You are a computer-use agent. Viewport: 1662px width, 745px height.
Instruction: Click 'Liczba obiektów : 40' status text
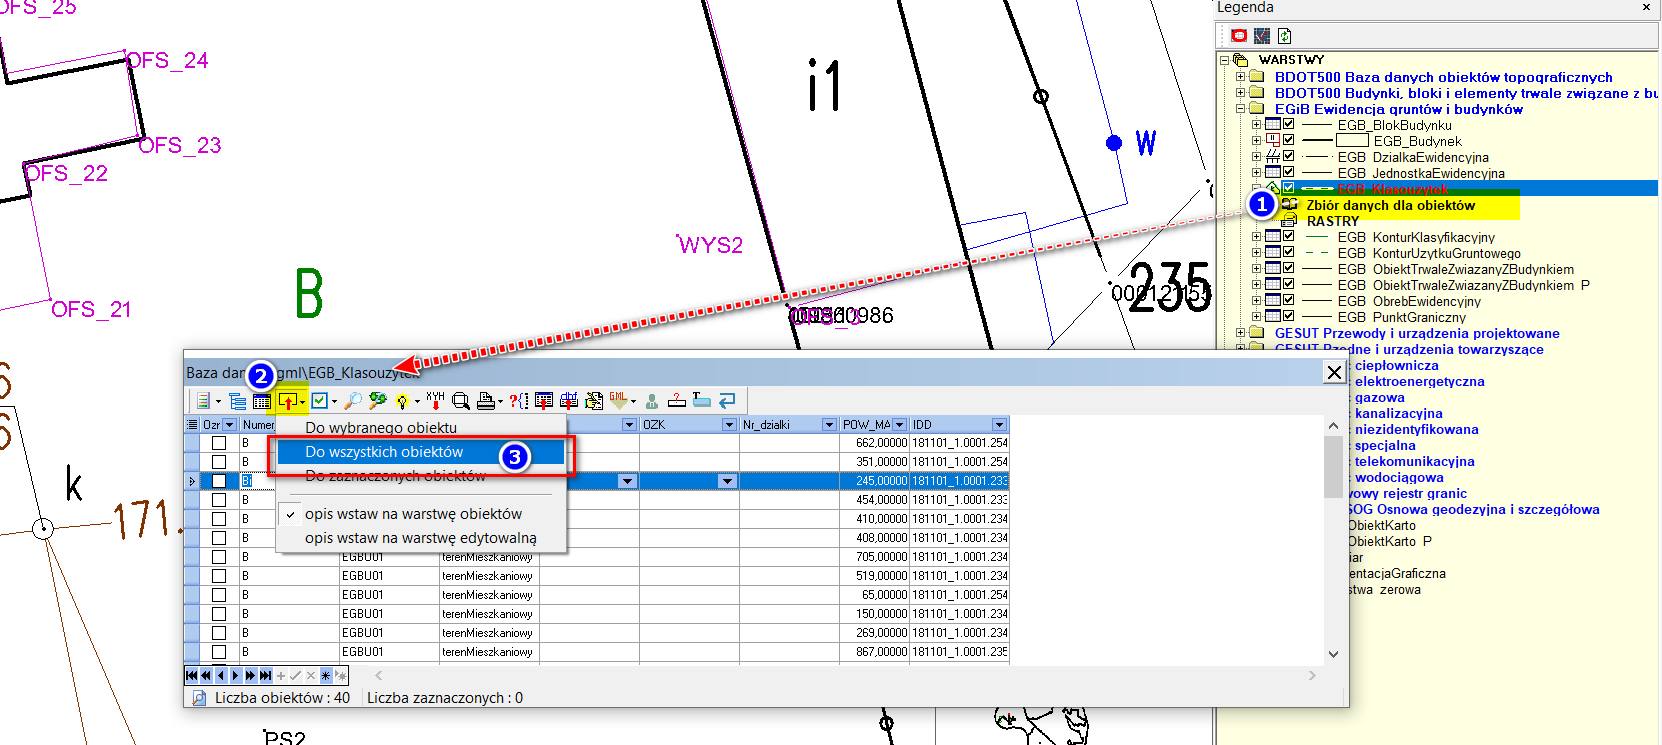(x=282, y=698)
